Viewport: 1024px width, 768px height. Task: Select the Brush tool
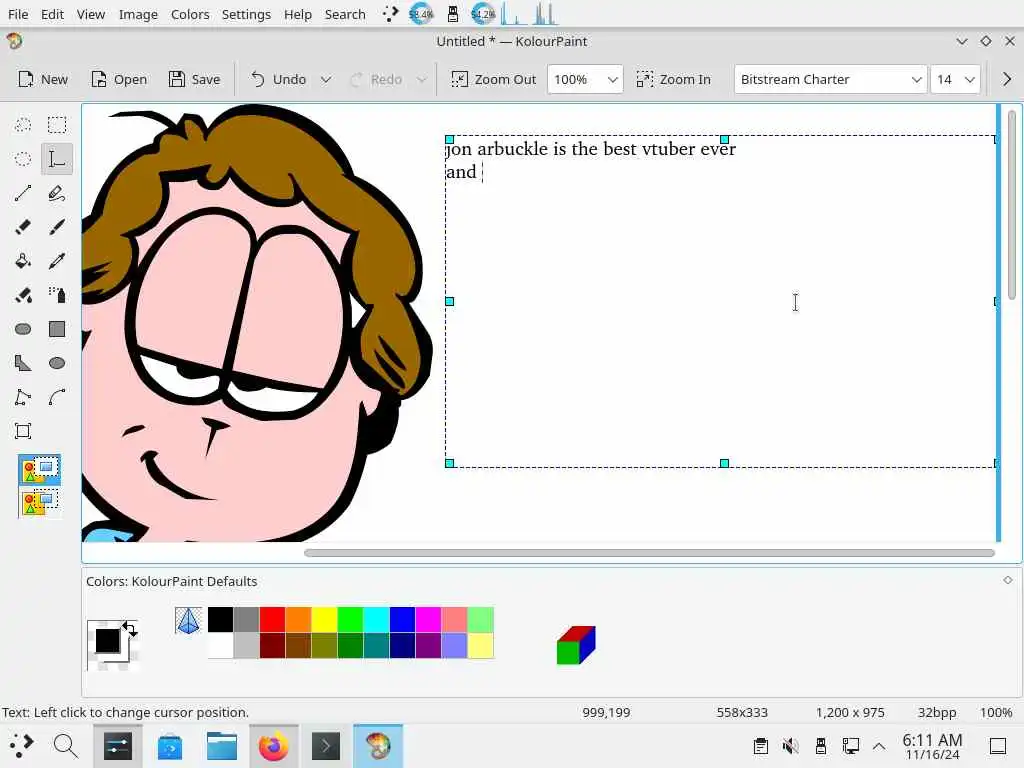click(57, 227)
